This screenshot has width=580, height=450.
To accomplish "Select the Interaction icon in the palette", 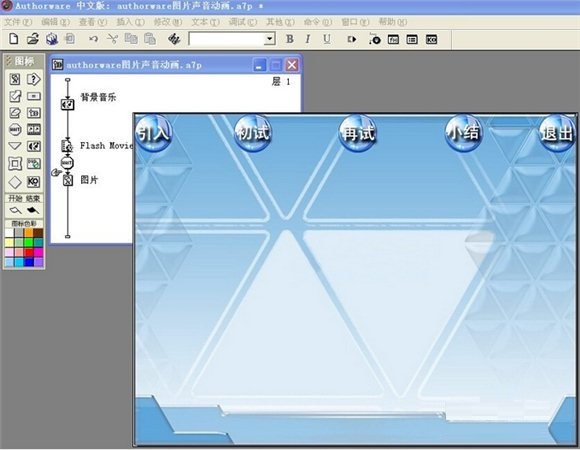I will (34, 79).
